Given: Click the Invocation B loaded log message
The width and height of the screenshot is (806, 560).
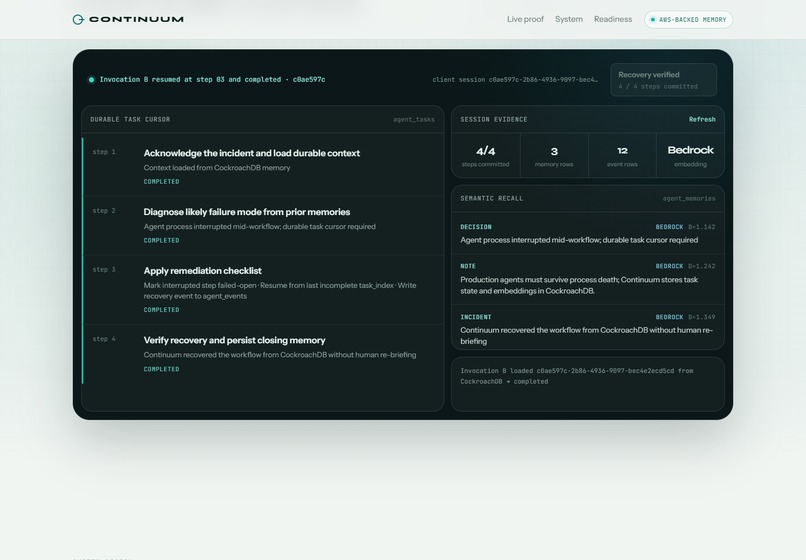Looking at the screenshot, I should coord(577,376).
